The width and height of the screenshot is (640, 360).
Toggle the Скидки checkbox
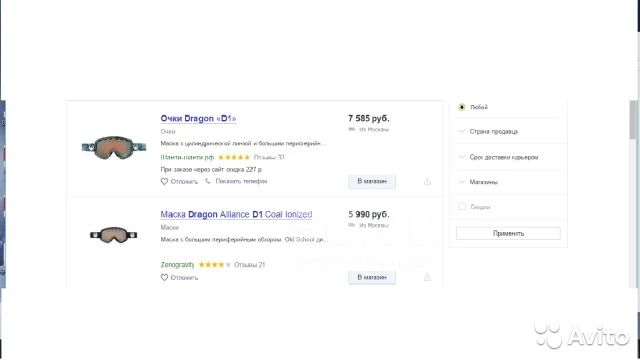(x=462, y=207)
